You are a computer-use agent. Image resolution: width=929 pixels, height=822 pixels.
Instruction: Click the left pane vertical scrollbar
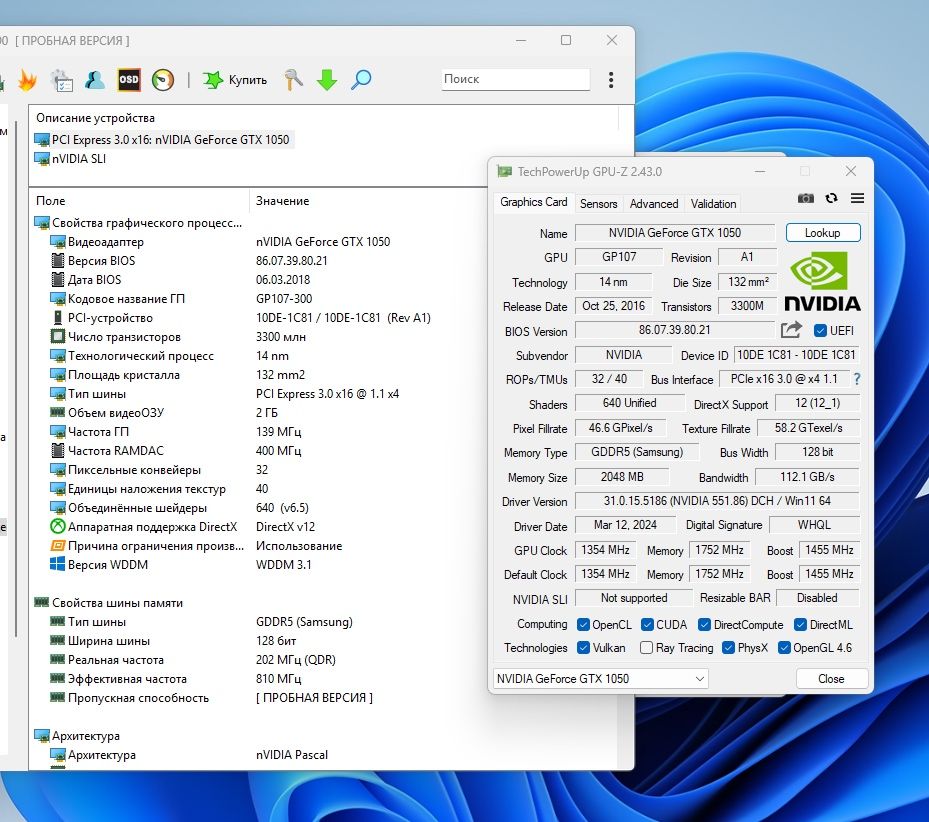17,379
